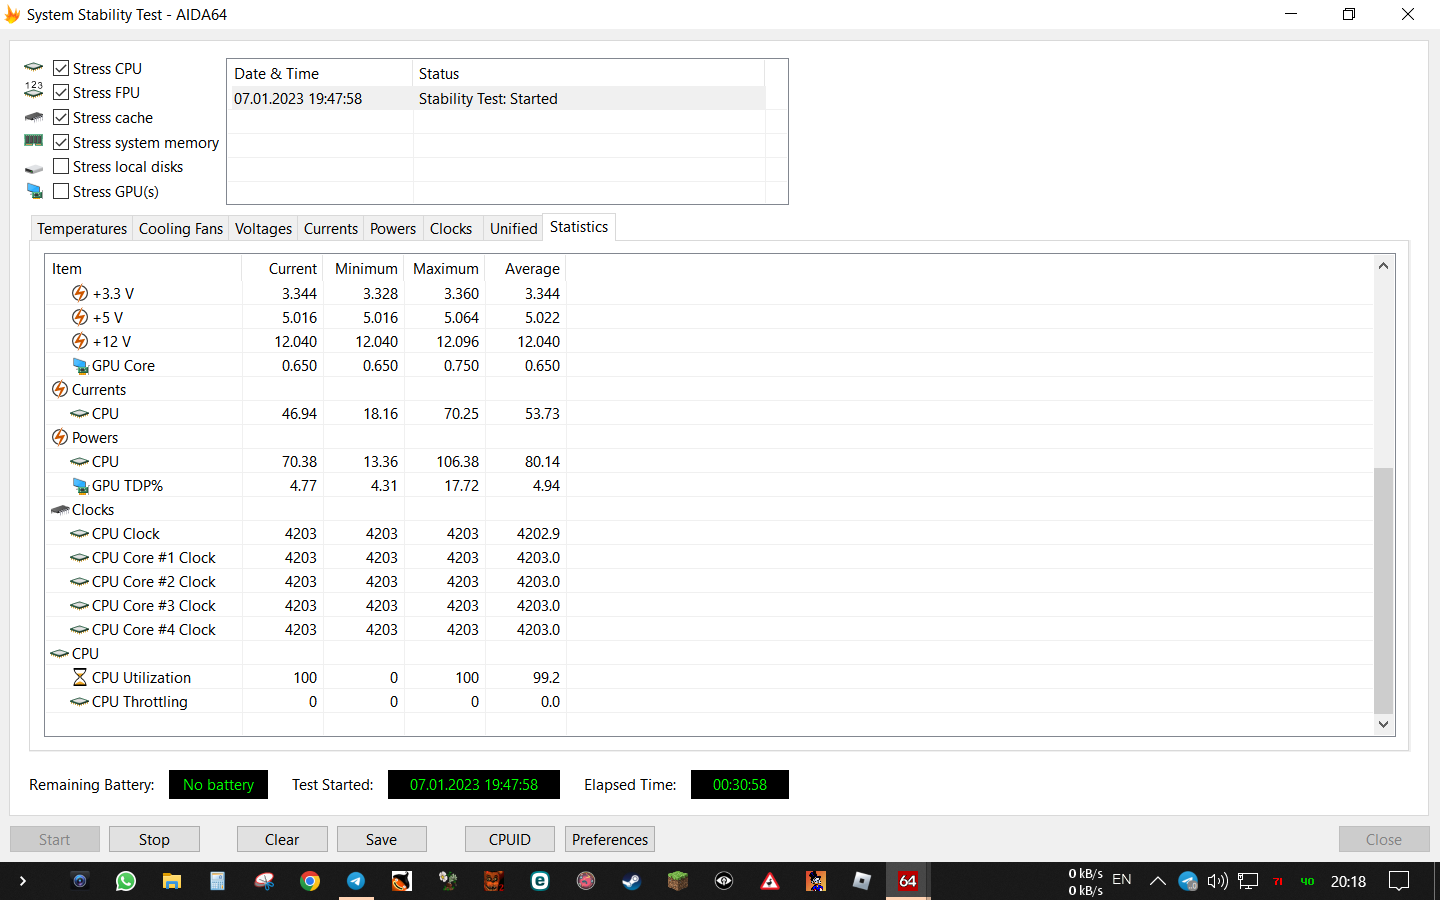Open Steam from the taskbar
The width and height of the screenshot is (1440, 900).
(631, 881)
